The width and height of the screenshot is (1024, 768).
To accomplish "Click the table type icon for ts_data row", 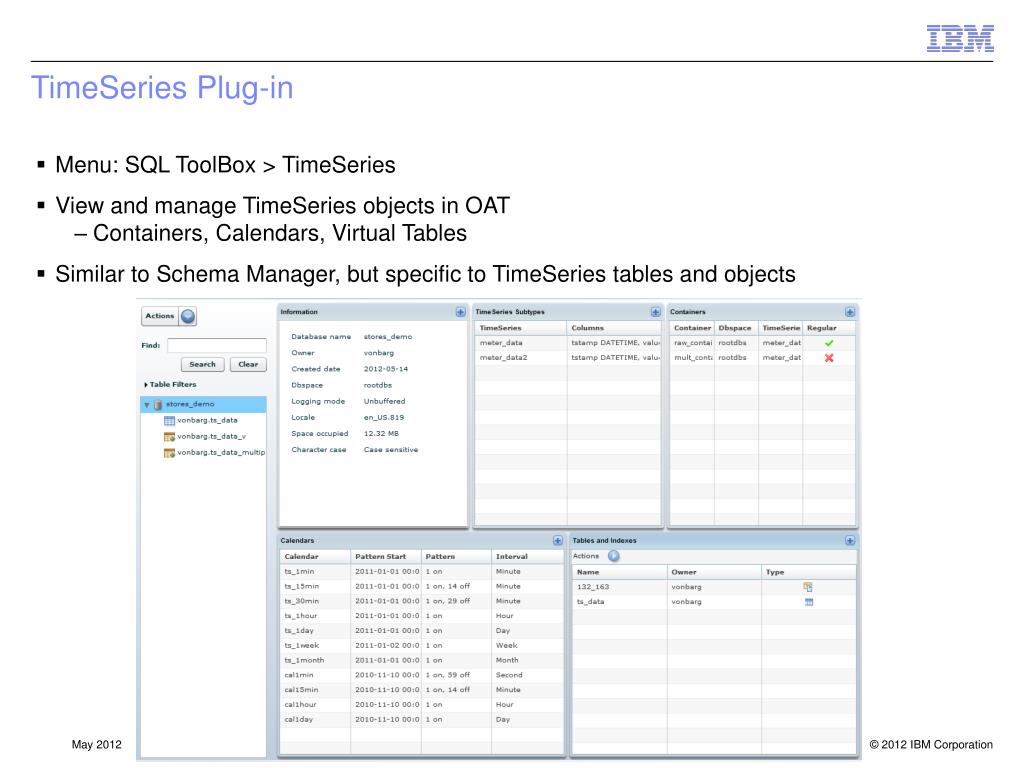I will tap(808, 602).
